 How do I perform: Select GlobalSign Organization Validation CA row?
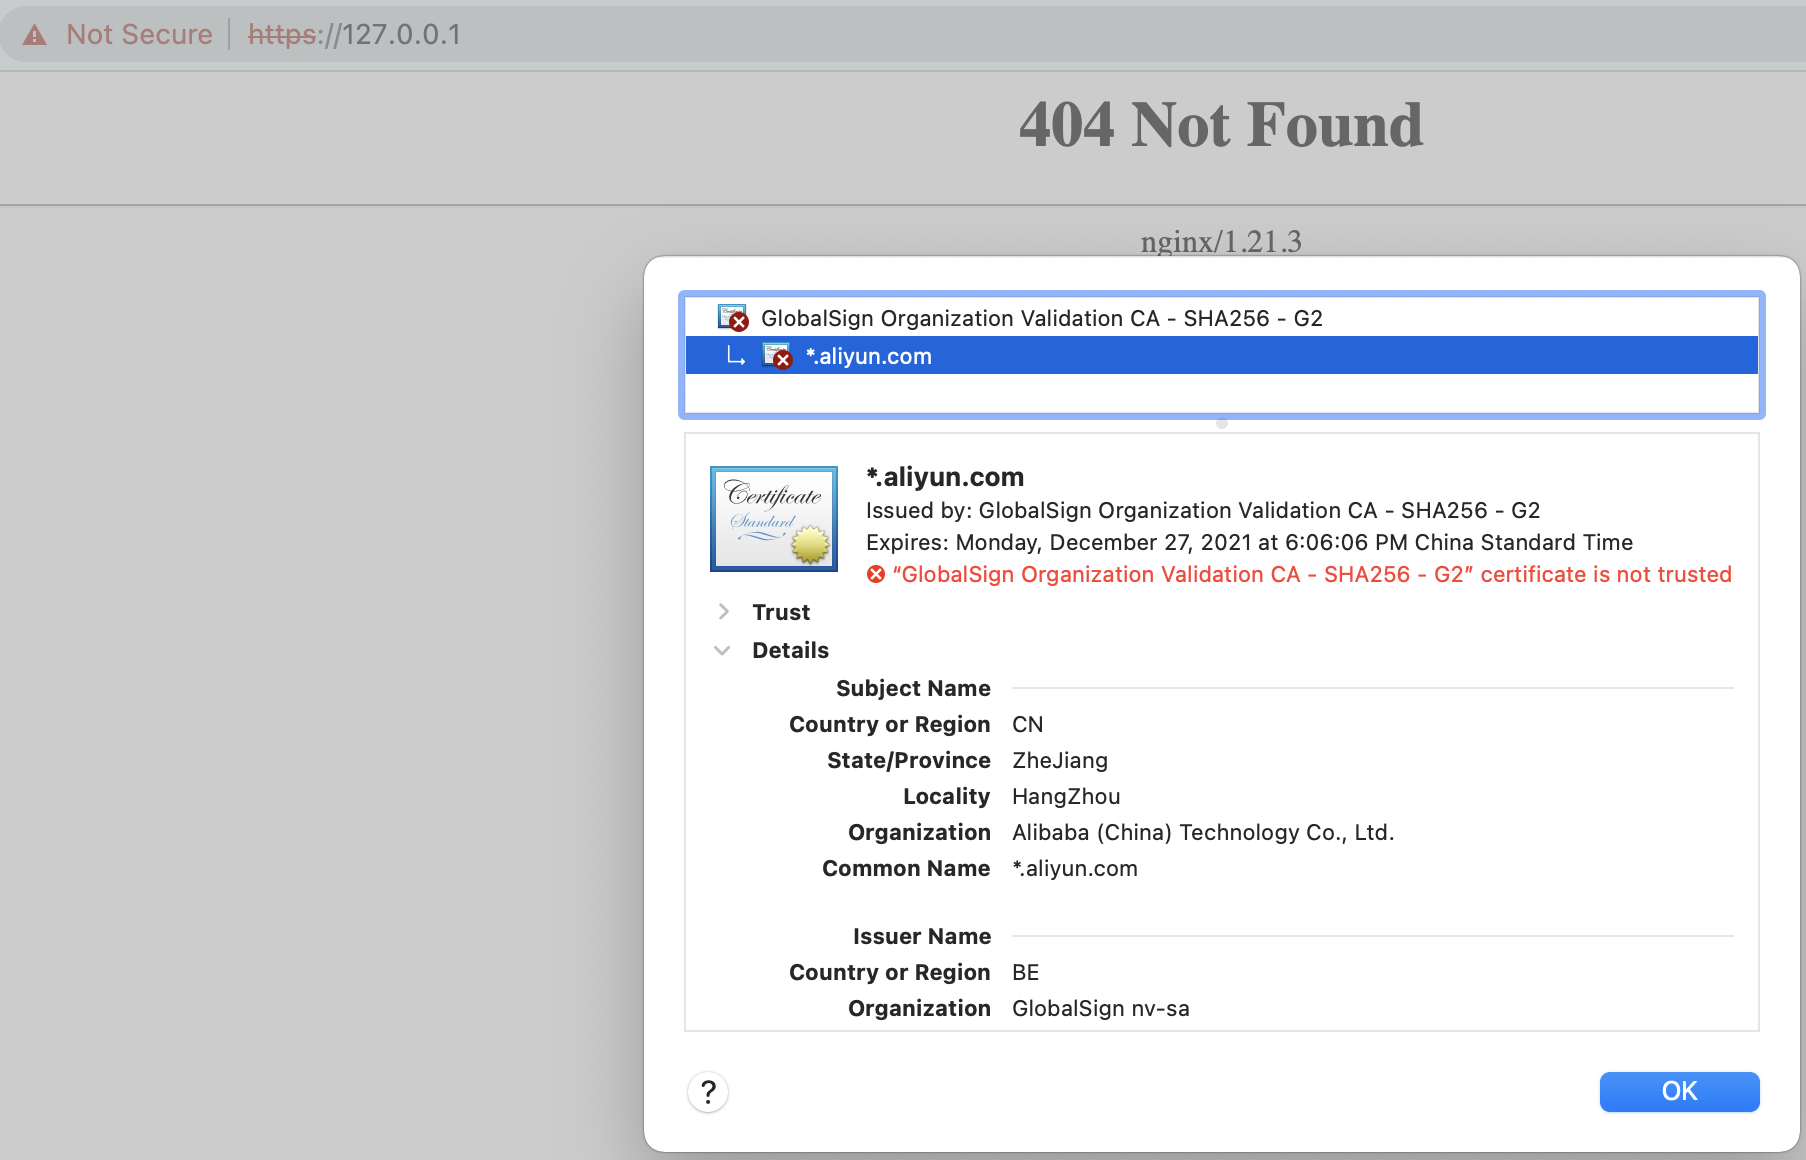(1221, 318)
